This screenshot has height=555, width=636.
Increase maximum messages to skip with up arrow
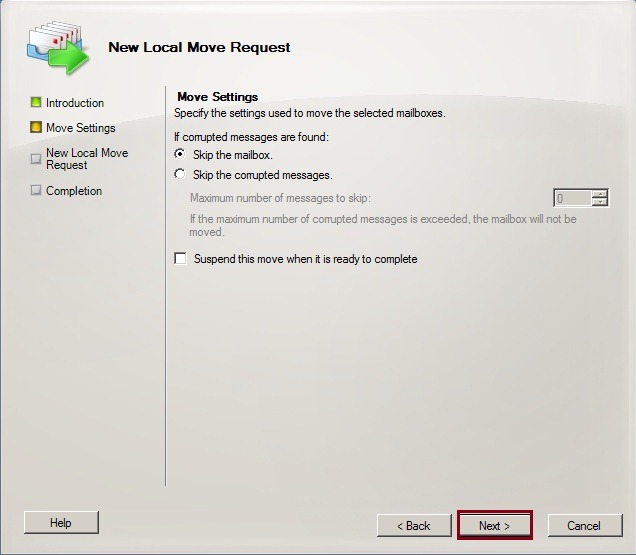coord(599,193)
